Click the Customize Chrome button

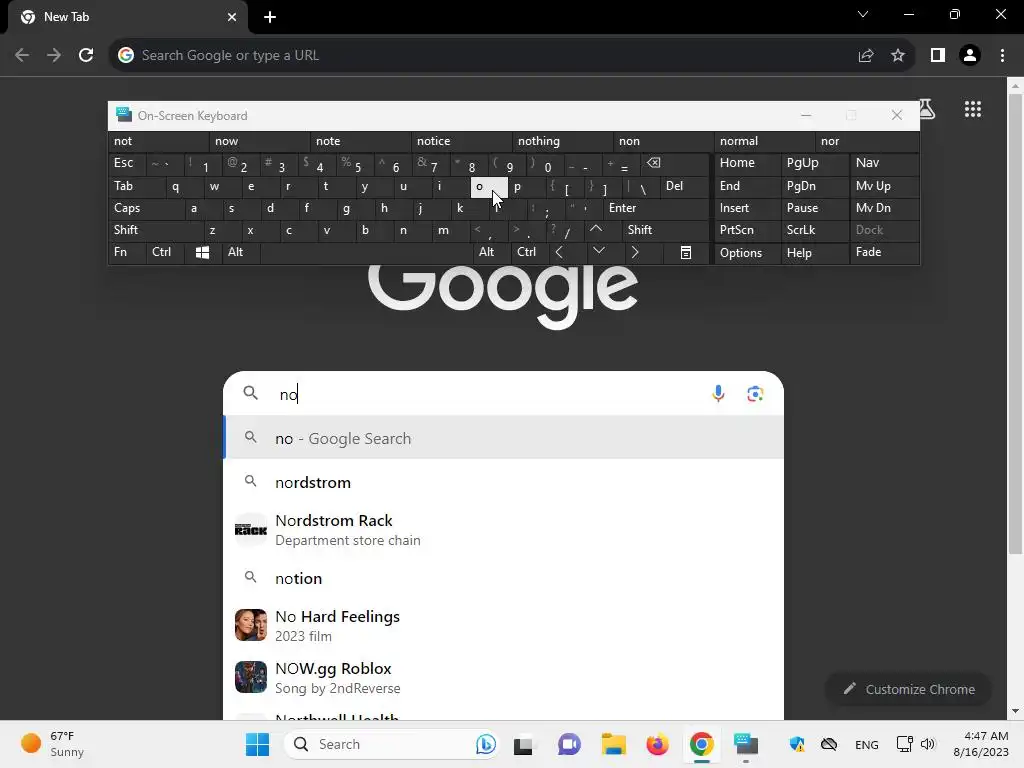coord(909,689)
